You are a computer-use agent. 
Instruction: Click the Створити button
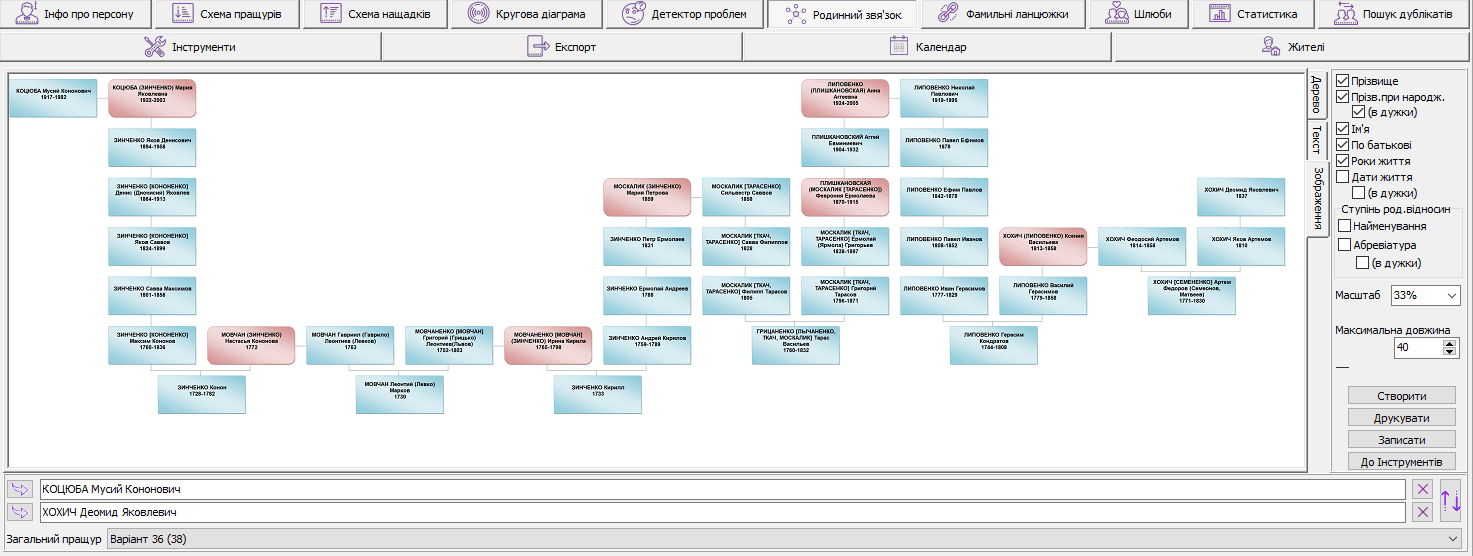pos(1401,396)
